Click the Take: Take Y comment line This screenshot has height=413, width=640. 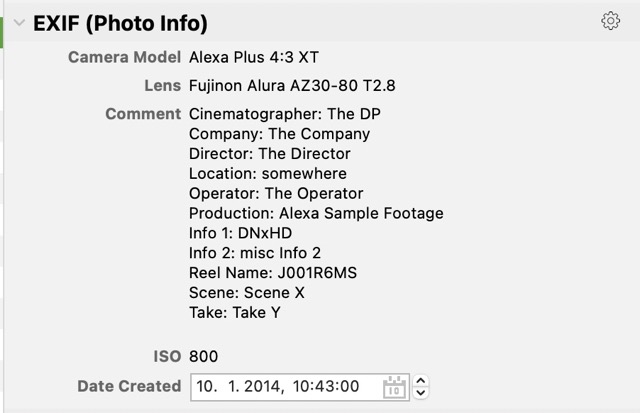[233, 313]
